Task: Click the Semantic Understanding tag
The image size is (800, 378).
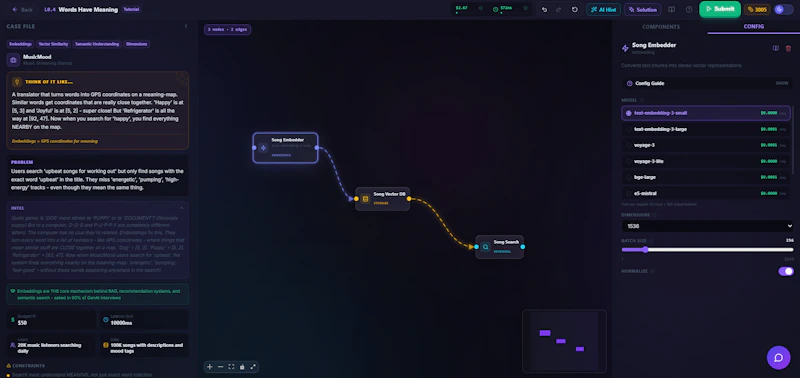Action: pos(97,44)
